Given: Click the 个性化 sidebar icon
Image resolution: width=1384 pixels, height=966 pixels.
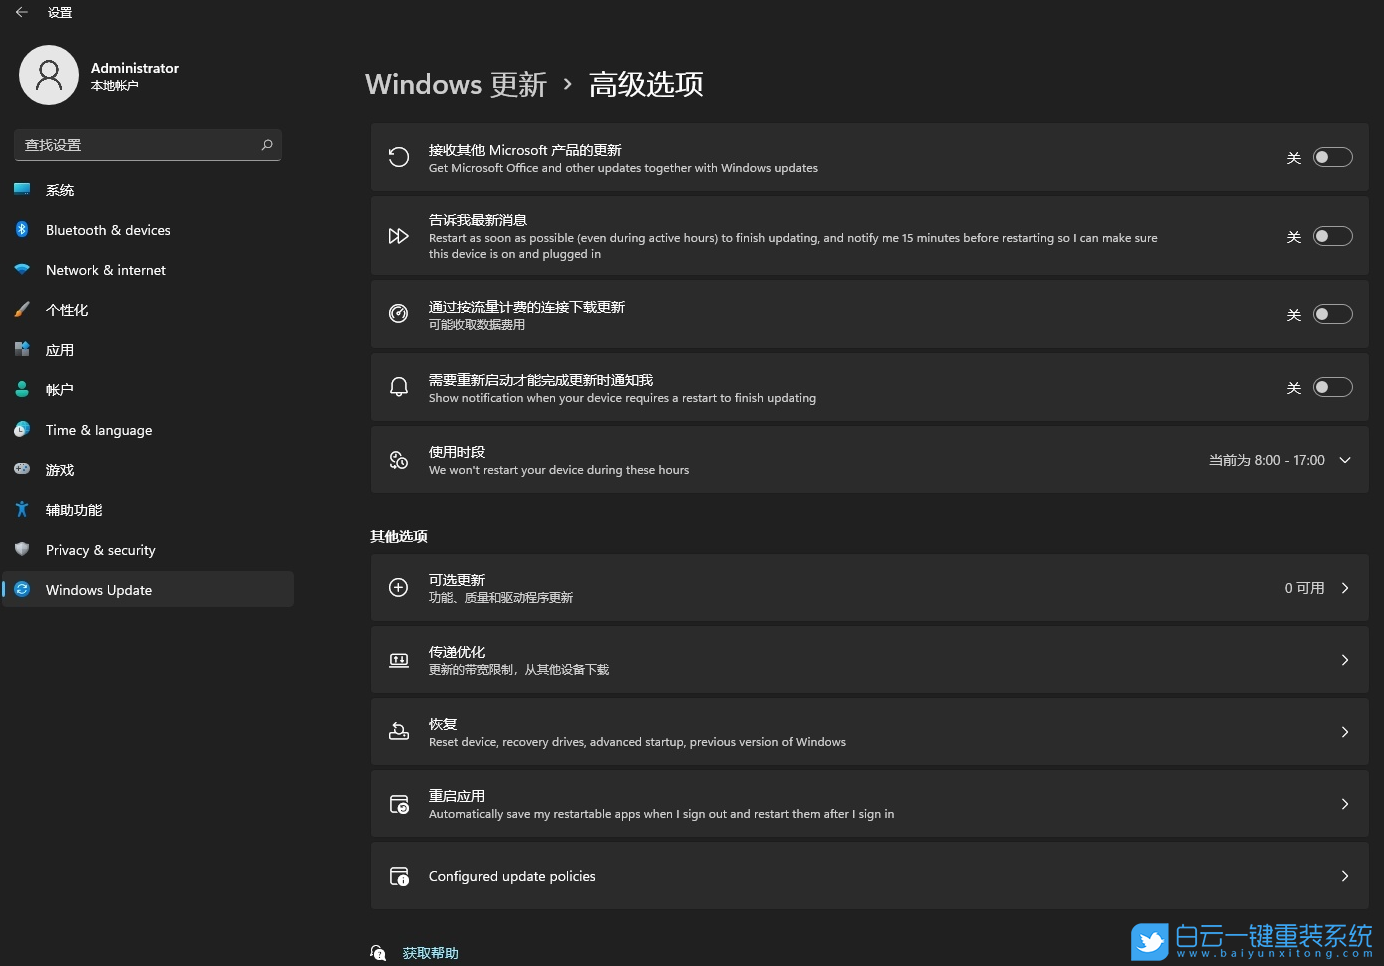Looking at the screenshot, I should 22,309.
